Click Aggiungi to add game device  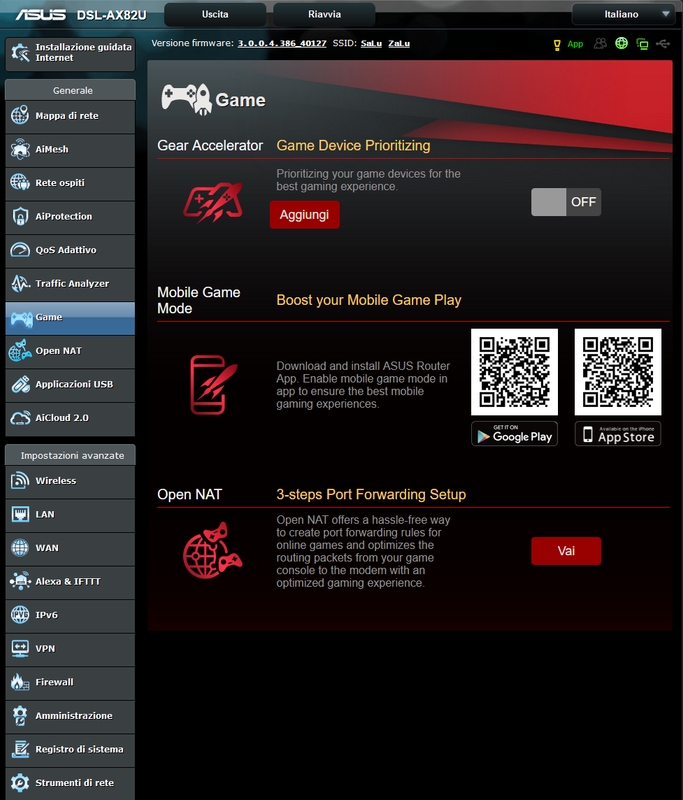pos(305,215)
